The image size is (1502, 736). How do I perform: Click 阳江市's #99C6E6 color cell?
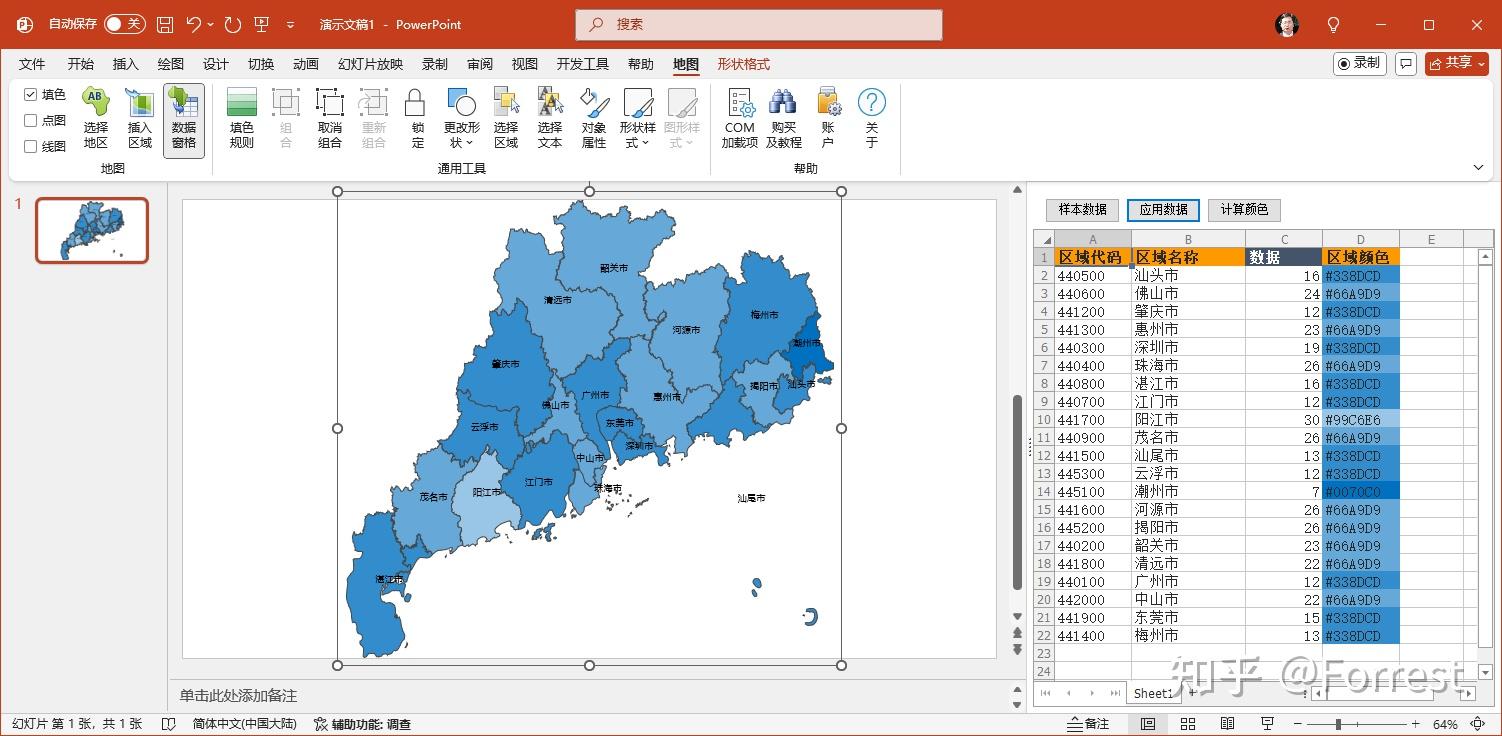[x=1361, y=419]
